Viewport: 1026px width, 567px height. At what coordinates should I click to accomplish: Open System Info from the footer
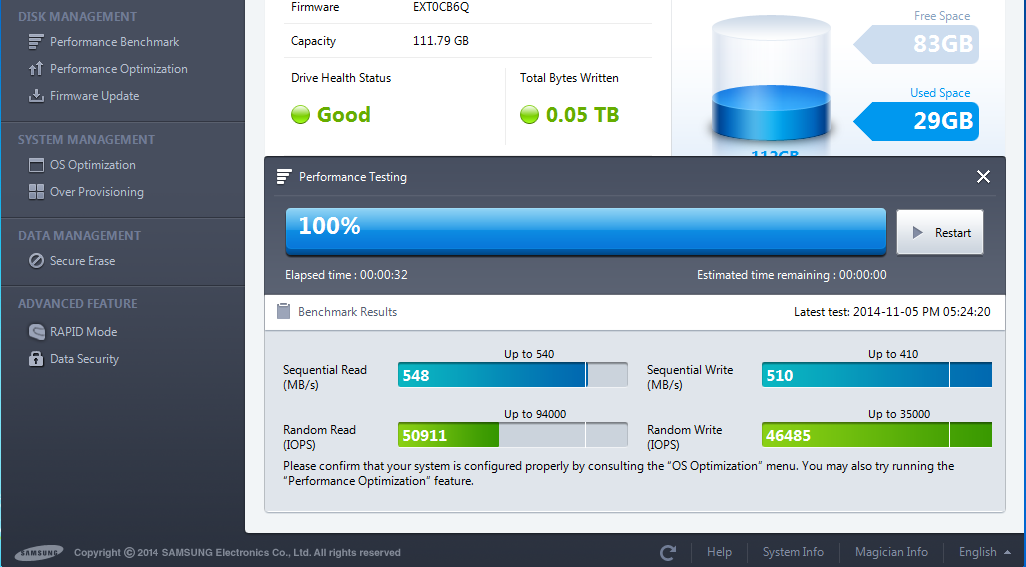coord(793,552)
